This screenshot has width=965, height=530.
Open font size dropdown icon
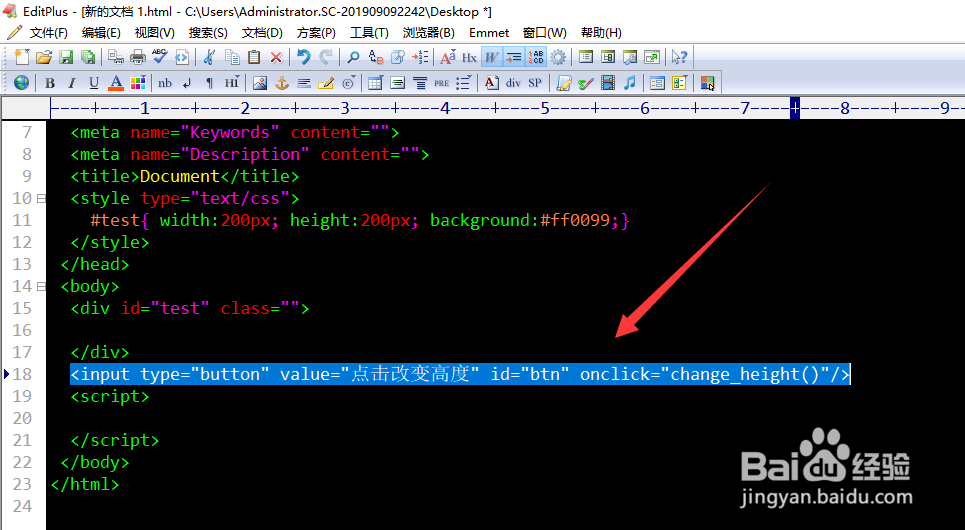point(448,57)
